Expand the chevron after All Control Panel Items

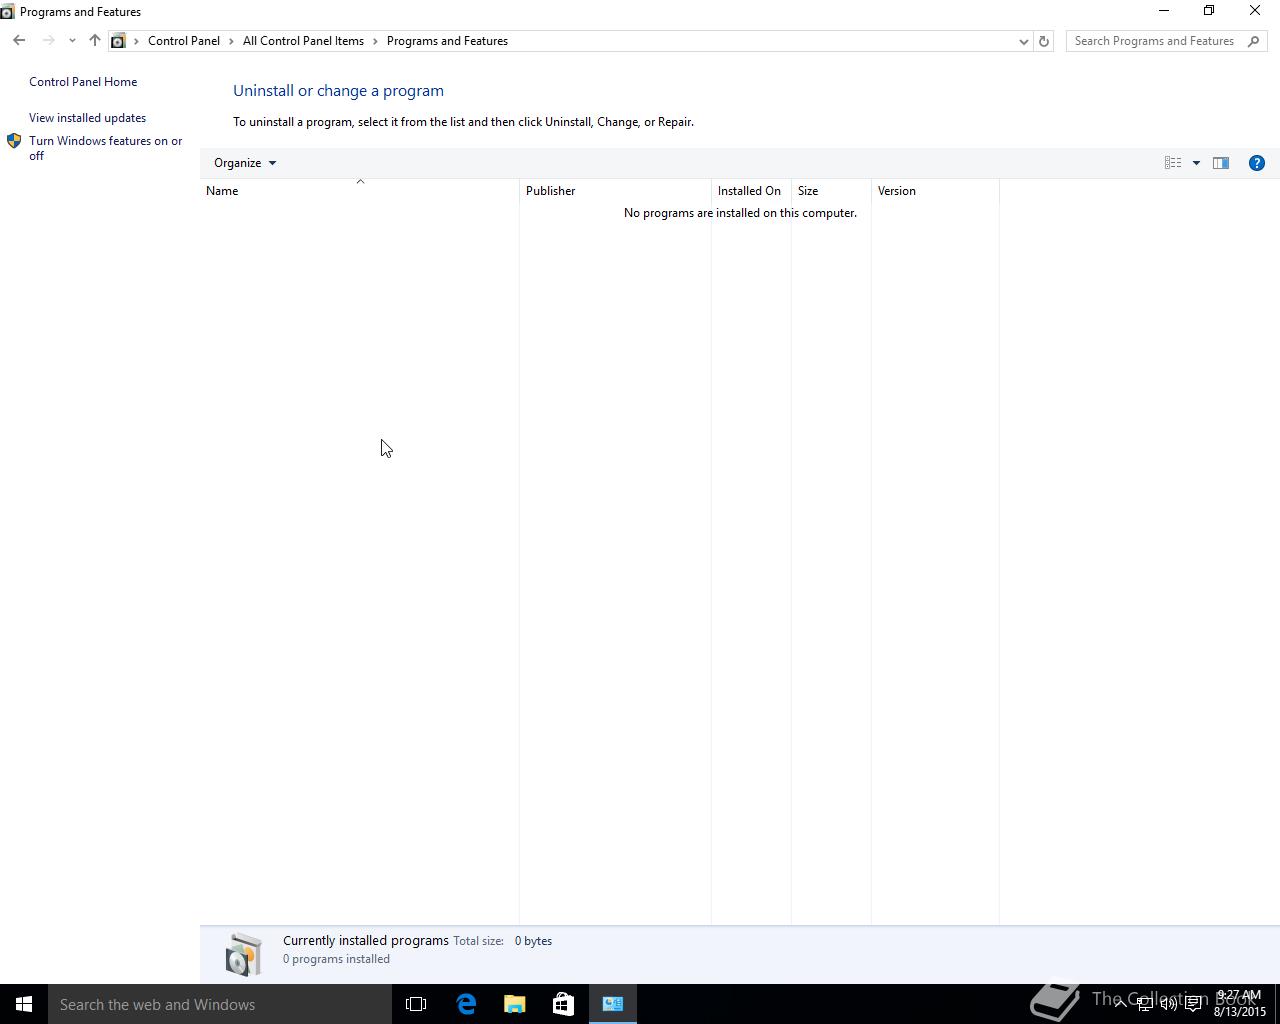[x=376, y=41]
